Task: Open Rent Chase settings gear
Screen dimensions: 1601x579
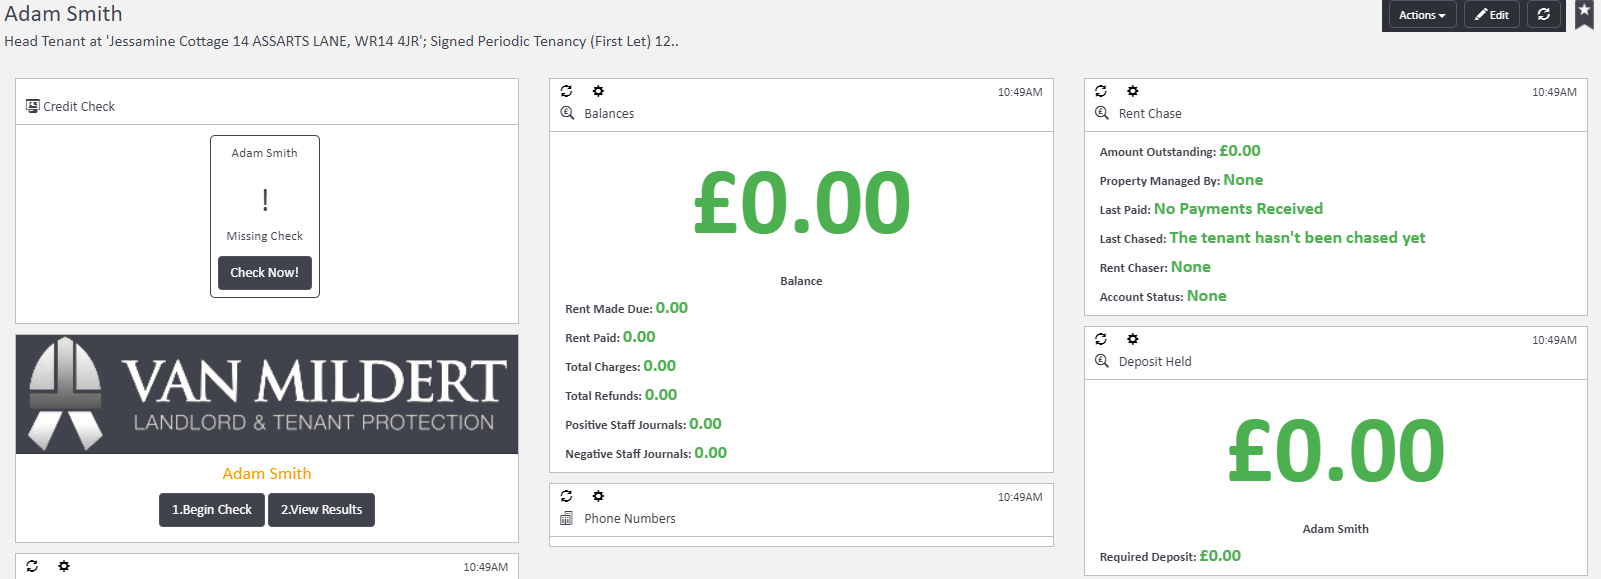Action: coord(1133,91)
